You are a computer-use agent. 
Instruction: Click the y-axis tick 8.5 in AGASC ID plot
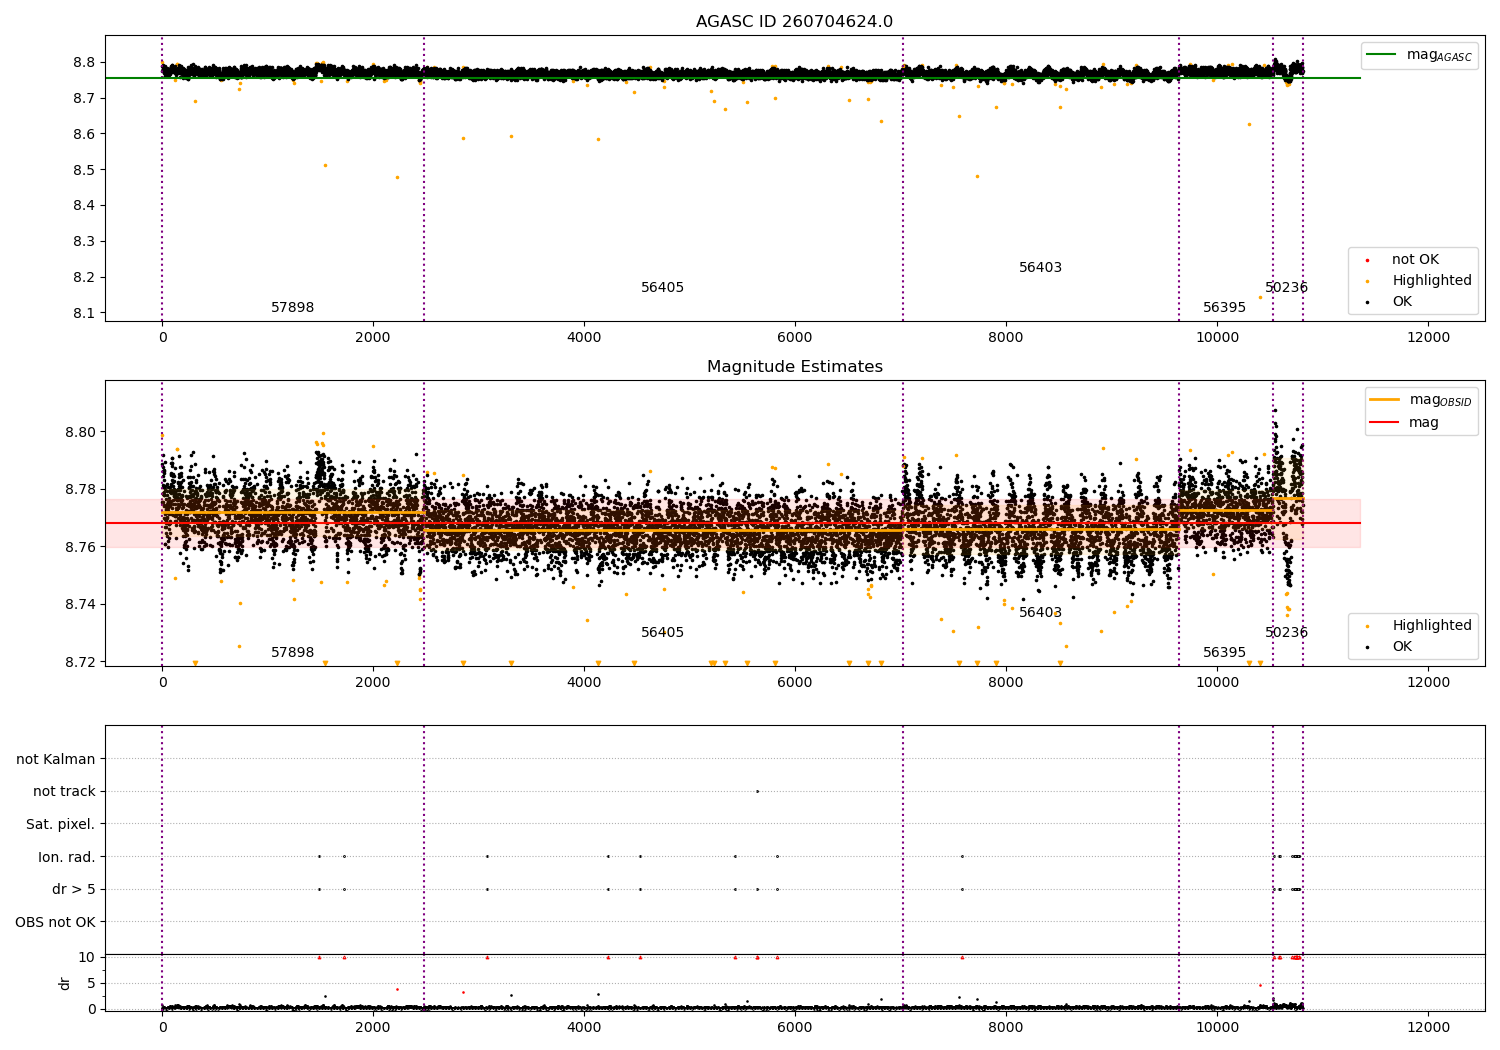tap(85, 170)
